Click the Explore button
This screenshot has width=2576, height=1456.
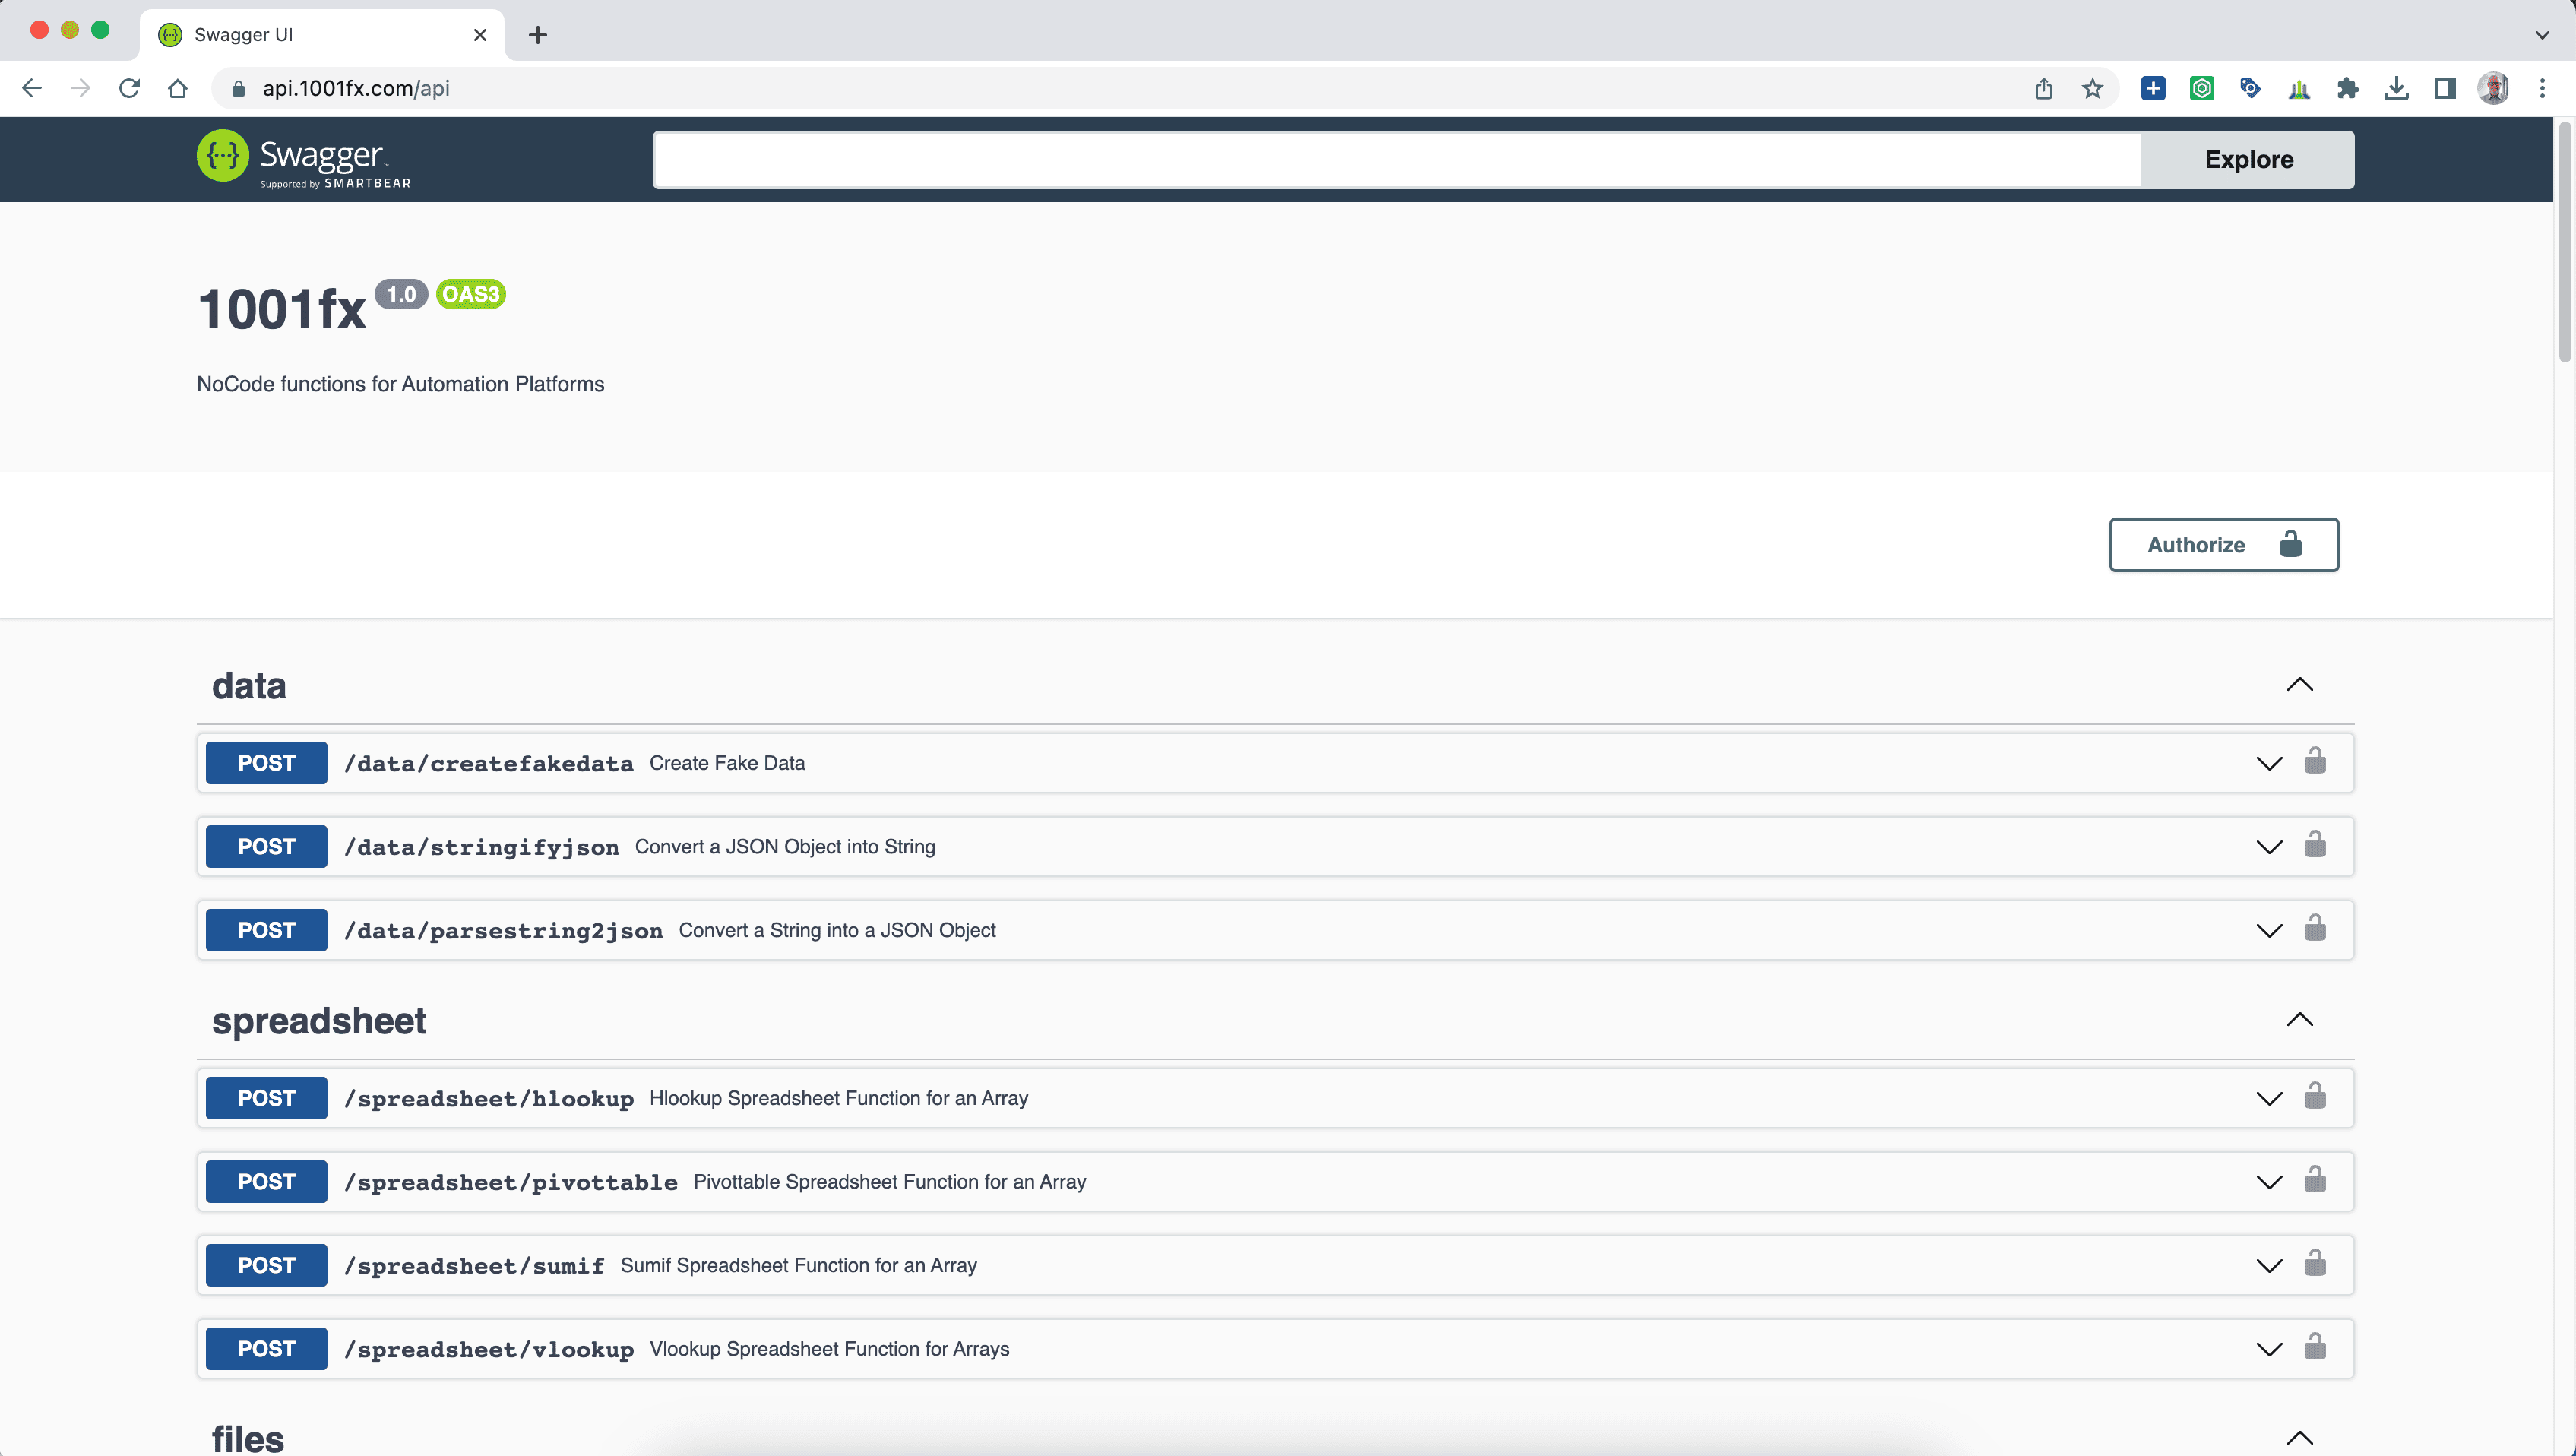click(x=2248, y=160)
